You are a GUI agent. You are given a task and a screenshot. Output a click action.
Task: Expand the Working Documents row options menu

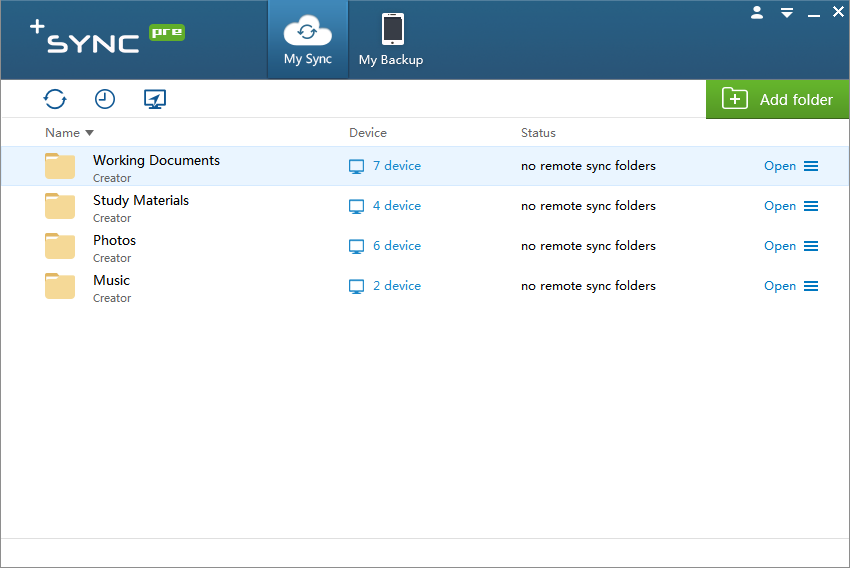click(x=811, y=166)
